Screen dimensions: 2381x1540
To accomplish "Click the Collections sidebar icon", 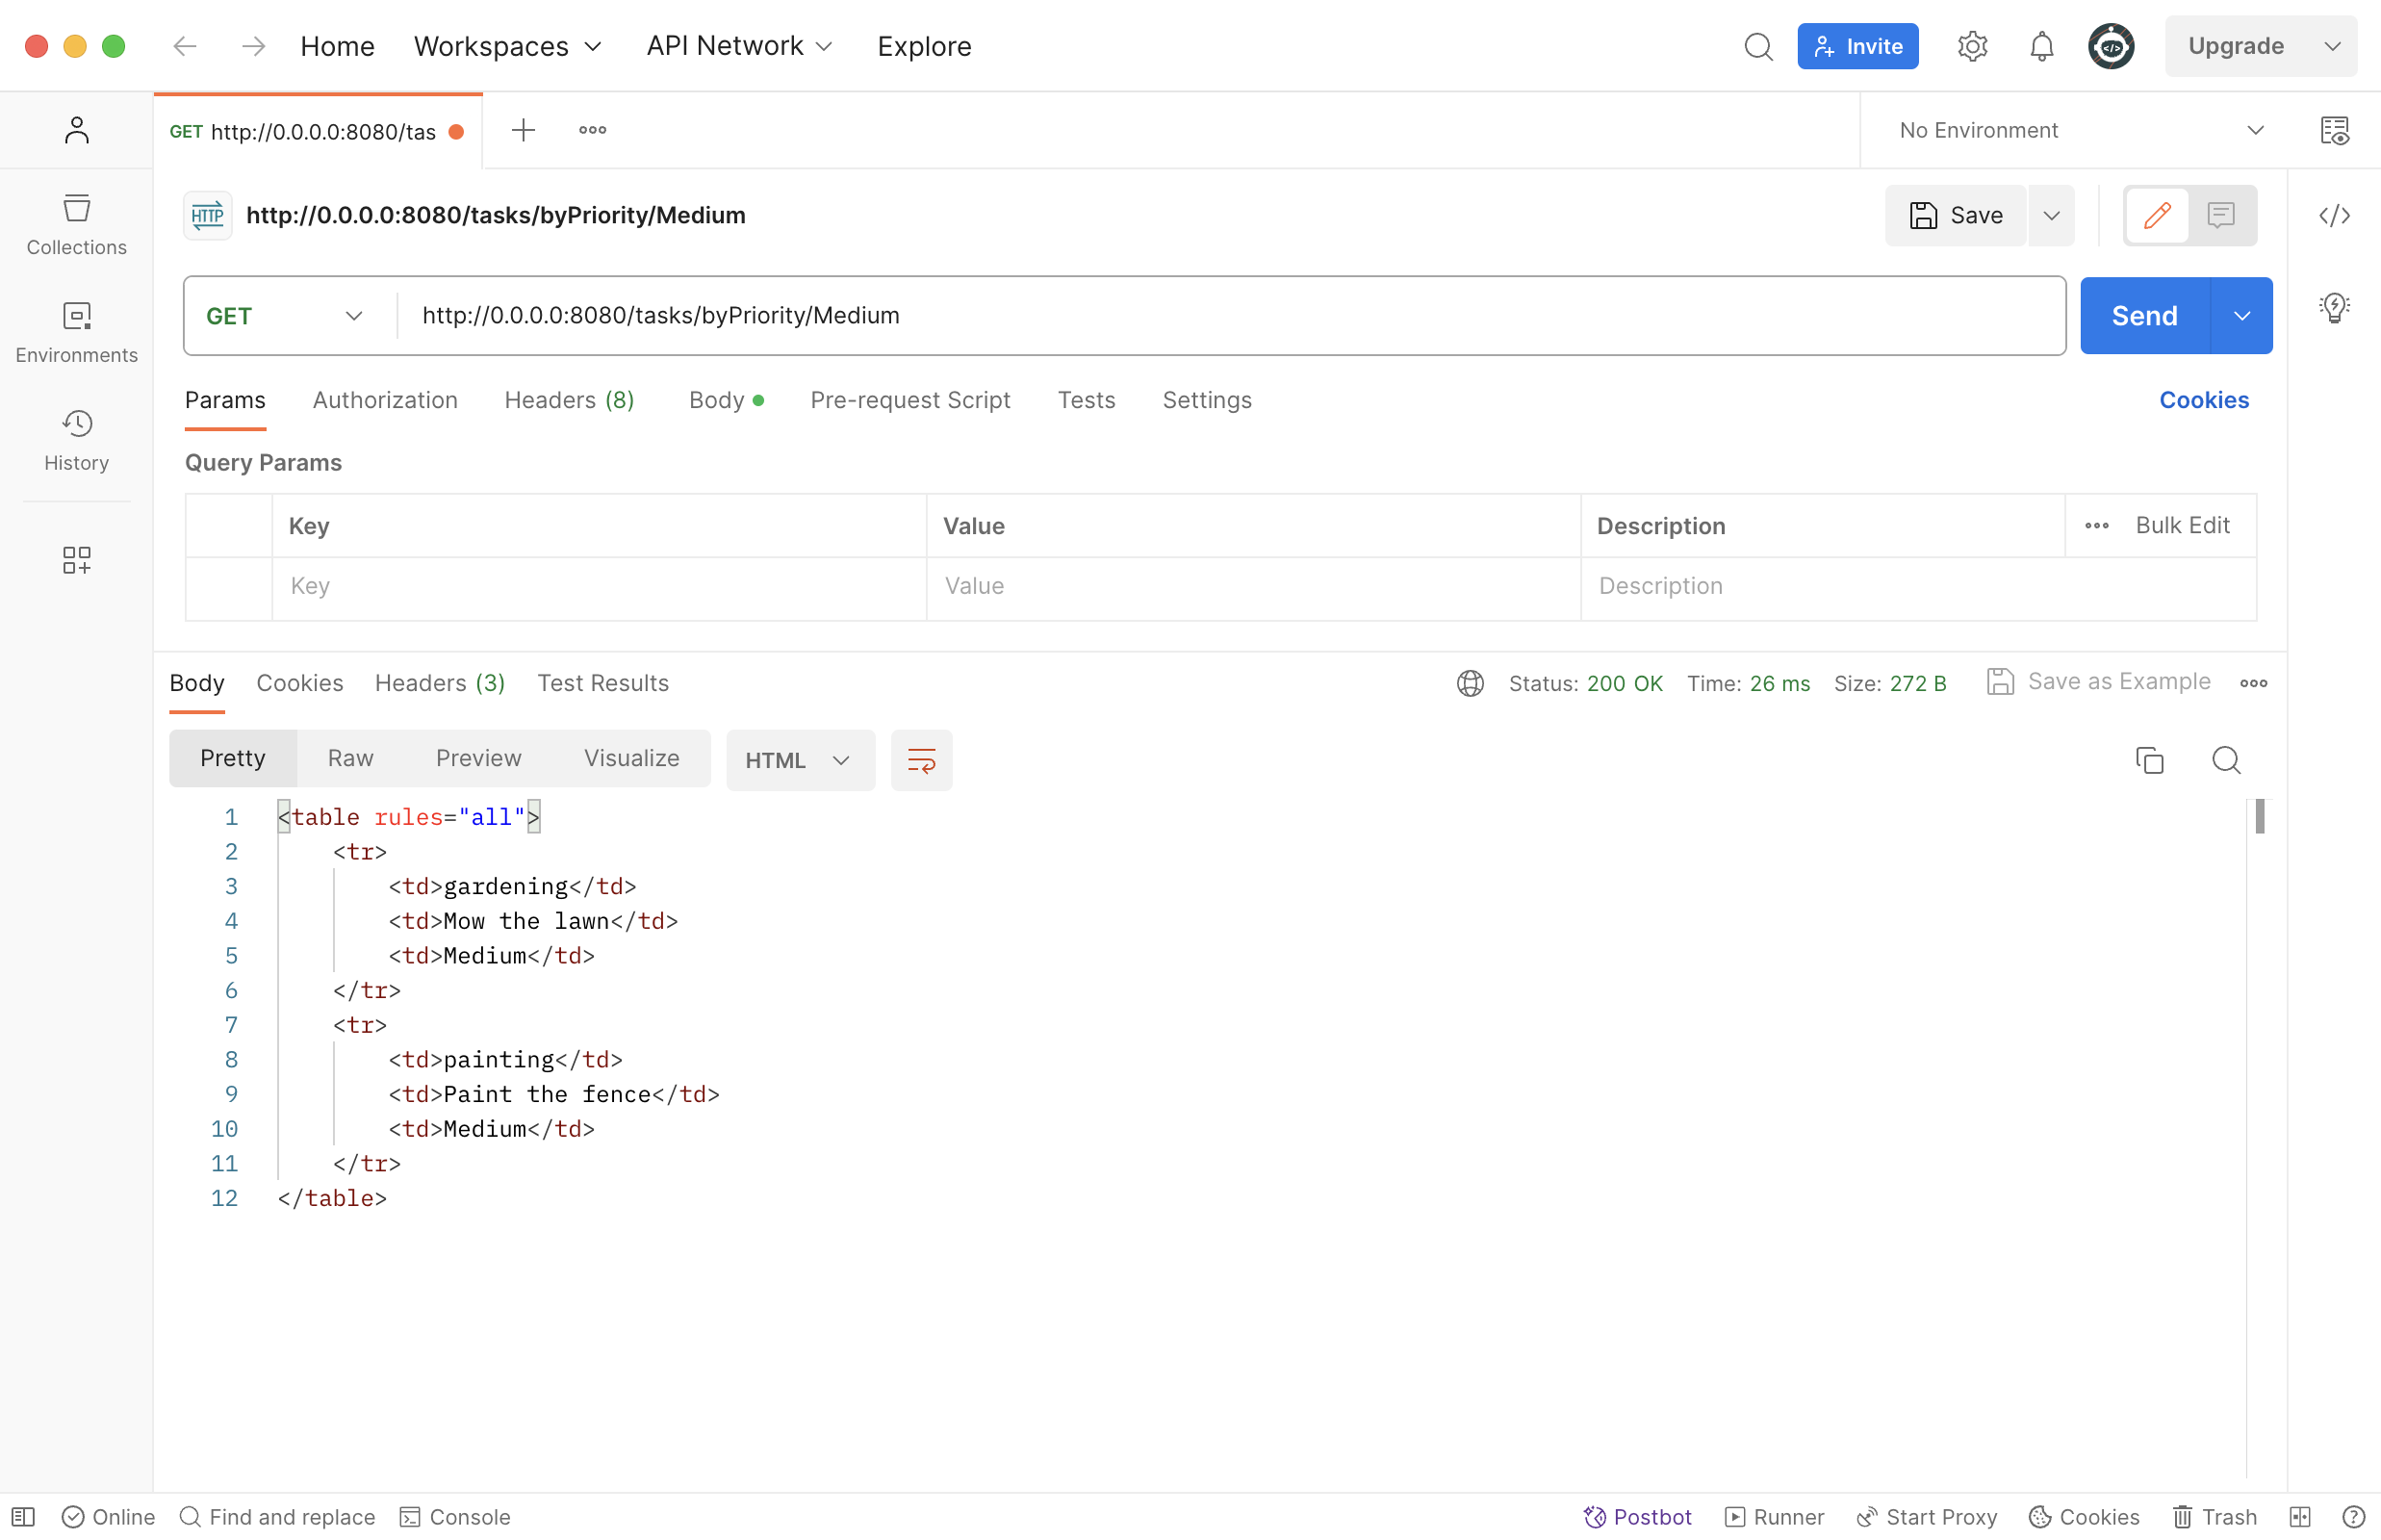I will 76,222.
